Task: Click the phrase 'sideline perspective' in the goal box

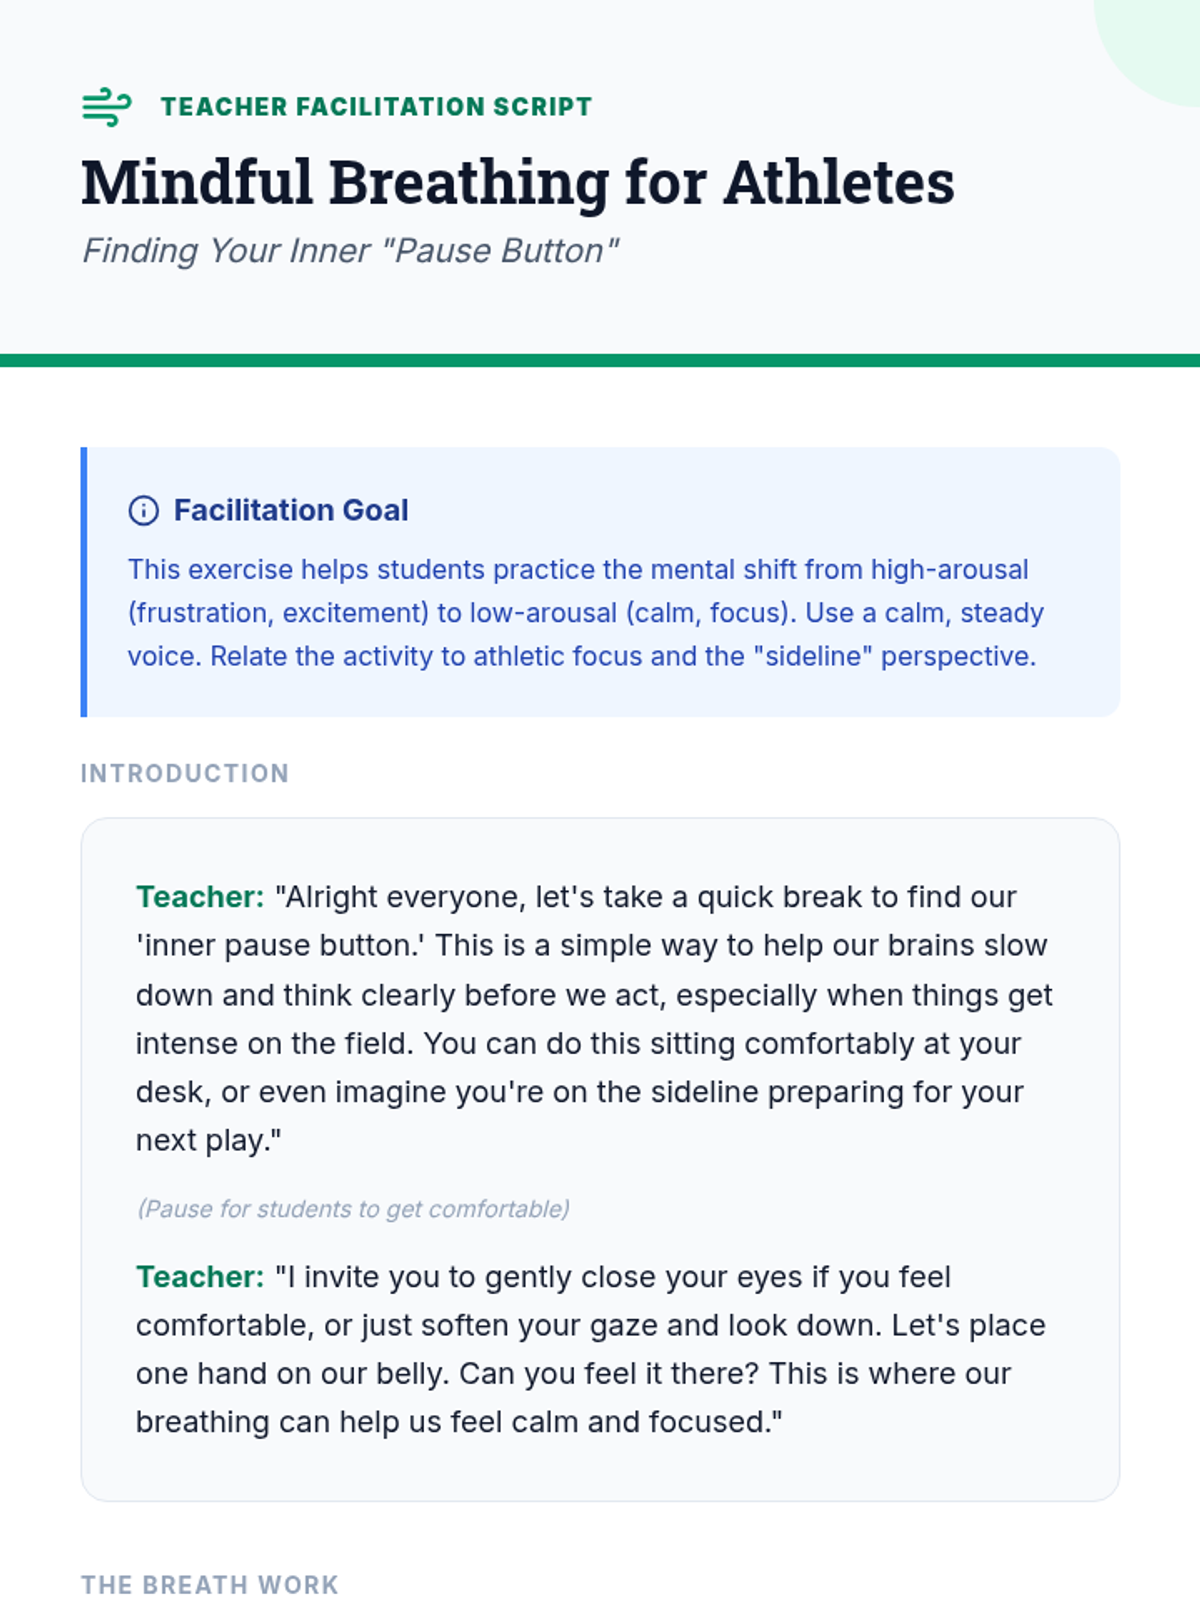Action: tap(895, 656)
